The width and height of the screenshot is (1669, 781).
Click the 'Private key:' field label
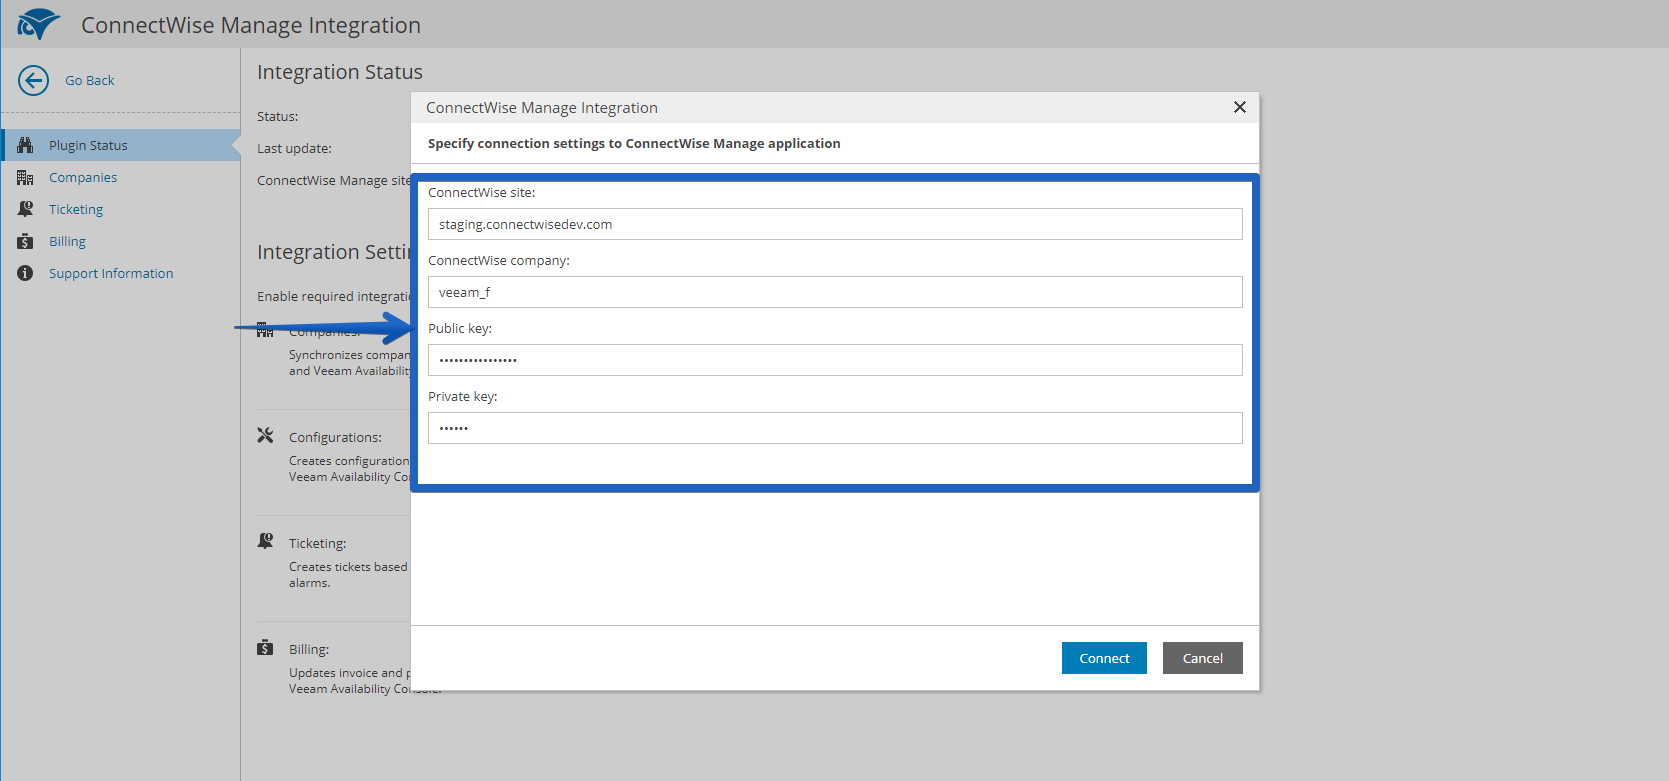pyautogui.click(x=463, y=396)
